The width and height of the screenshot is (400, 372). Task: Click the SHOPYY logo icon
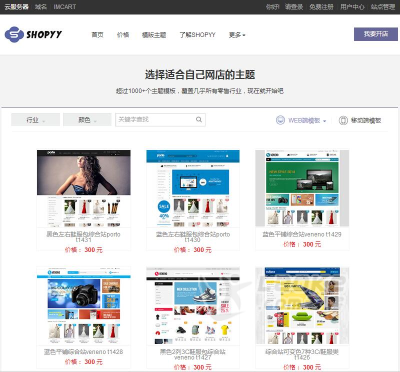pos(14,34)
